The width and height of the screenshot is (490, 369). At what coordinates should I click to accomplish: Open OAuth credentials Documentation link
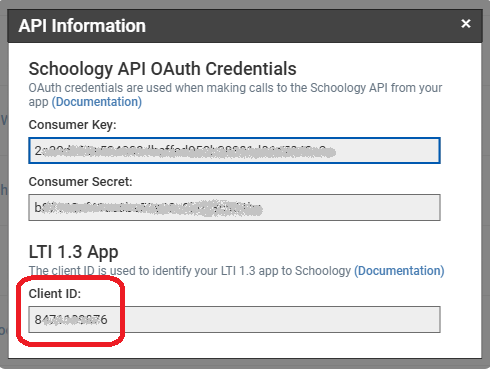pyautogui.click(x=97, y=102)
